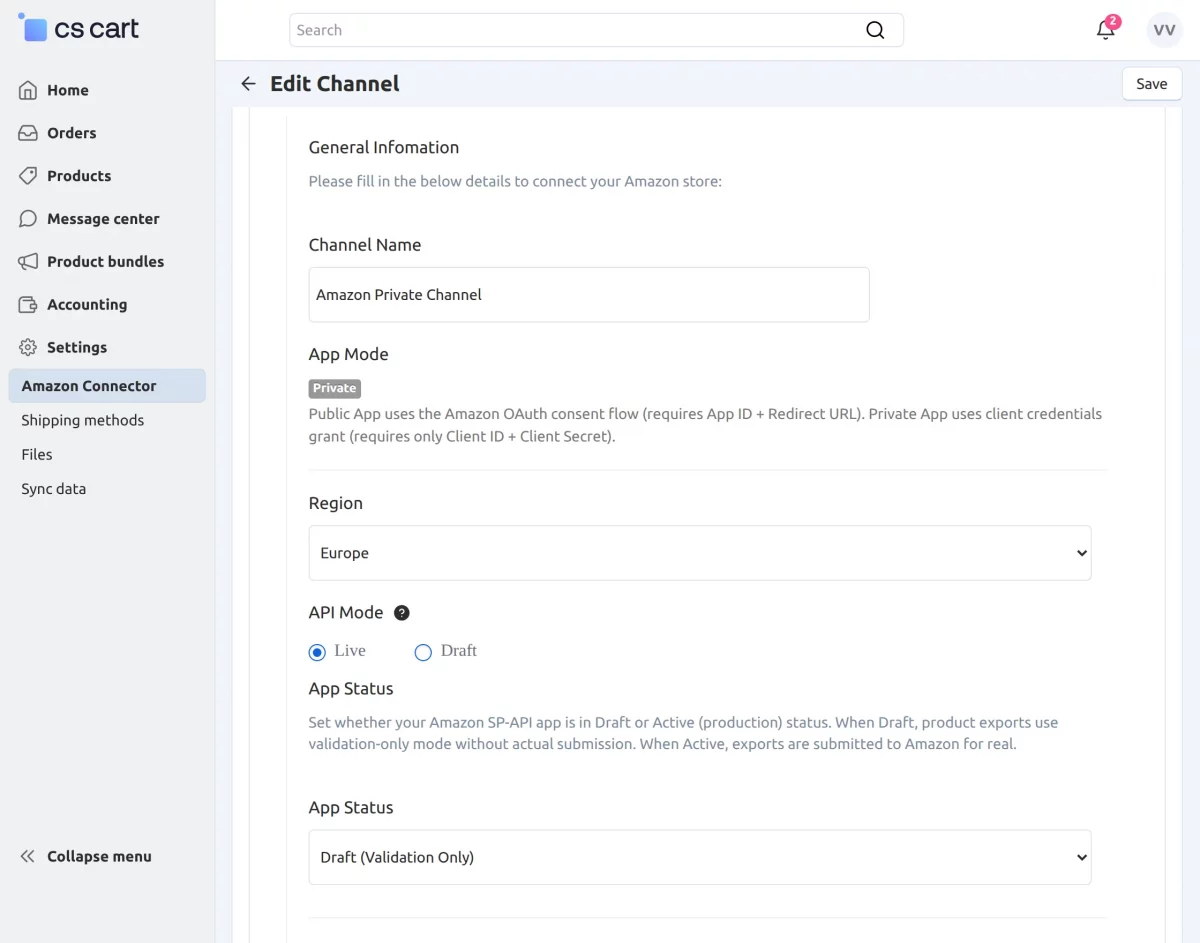The width and height of the screenshot is (1200, 943).
Task: Focus the top Search field
Action: coord(596,30)
